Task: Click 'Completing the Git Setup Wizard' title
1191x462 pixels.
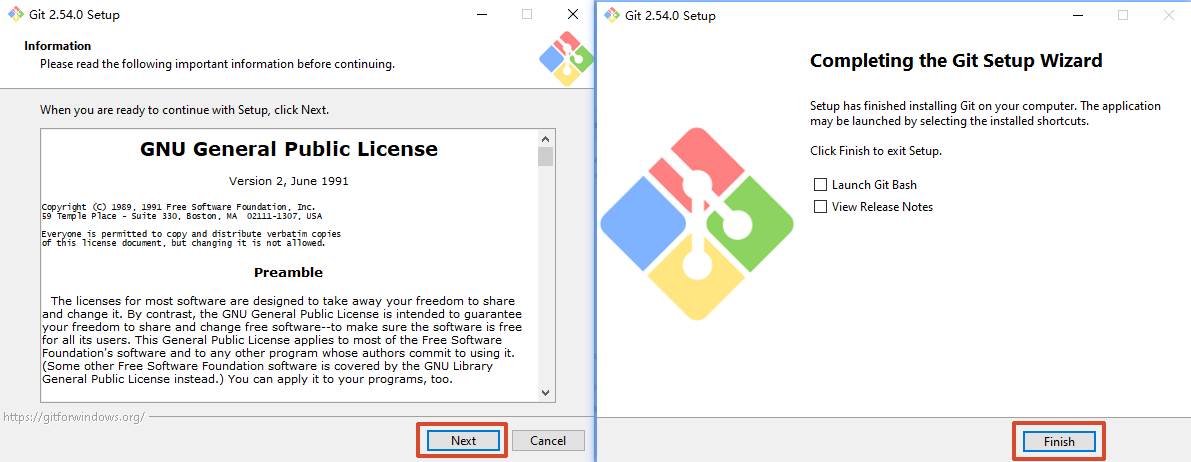Action: click(x=956, y=61)
